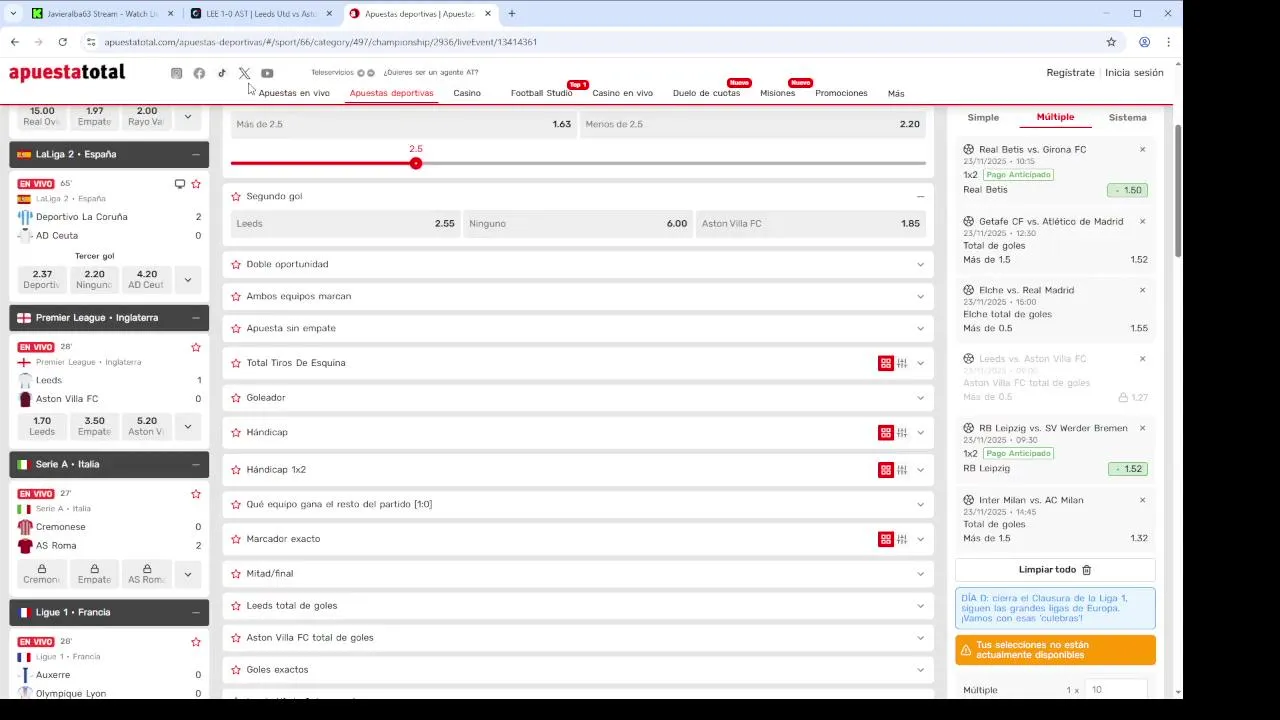The width and height of the screenshot is (1280, 720).
Task: Open bet builder icon on Total Tiros De Esquina
Action: coord(885,363)
